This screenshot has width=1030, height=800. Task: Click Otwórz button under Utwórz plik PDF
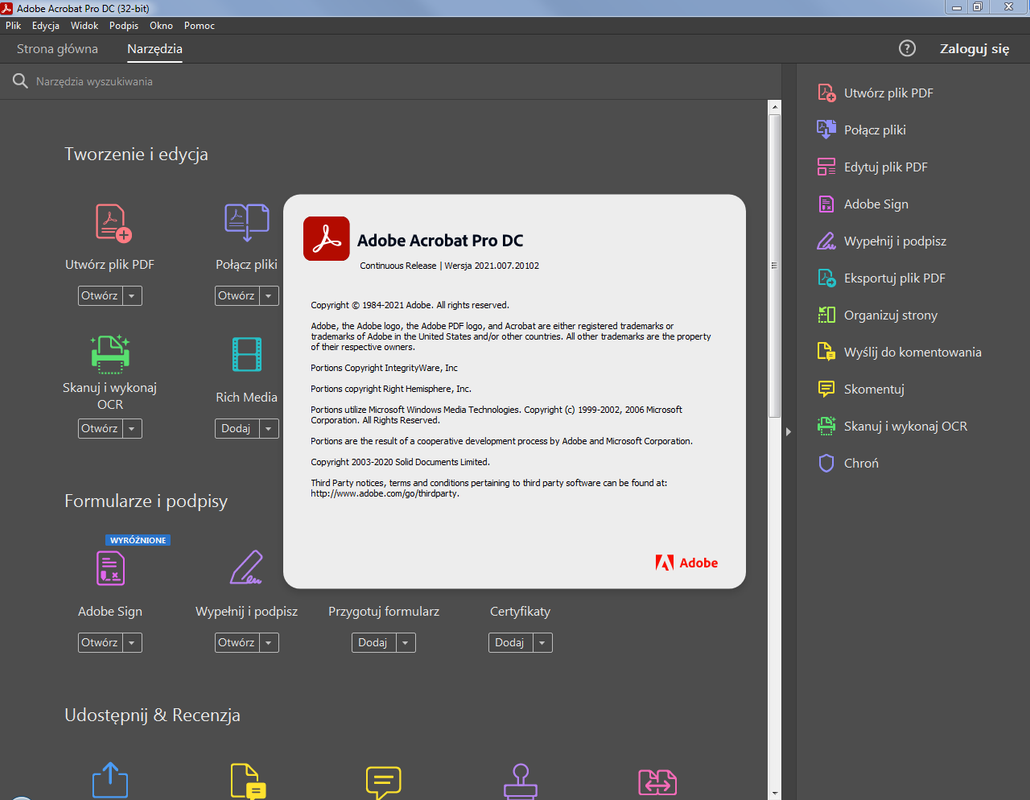point(100,296)
